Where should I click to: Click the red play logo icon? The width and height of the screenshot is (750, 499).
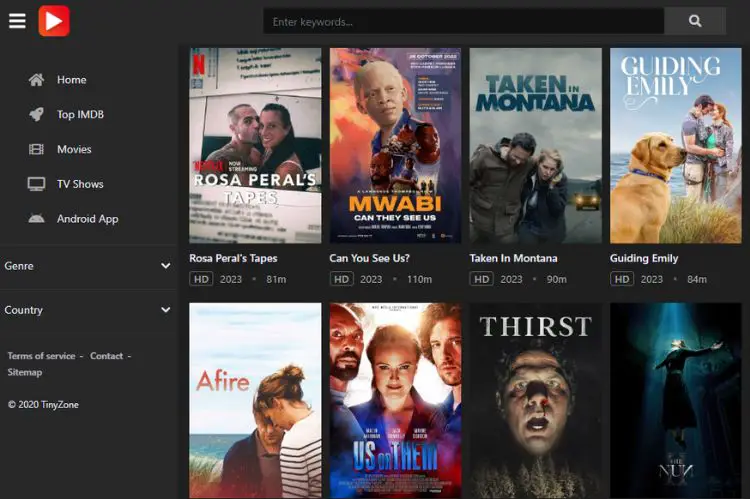(x=54, y=21)
